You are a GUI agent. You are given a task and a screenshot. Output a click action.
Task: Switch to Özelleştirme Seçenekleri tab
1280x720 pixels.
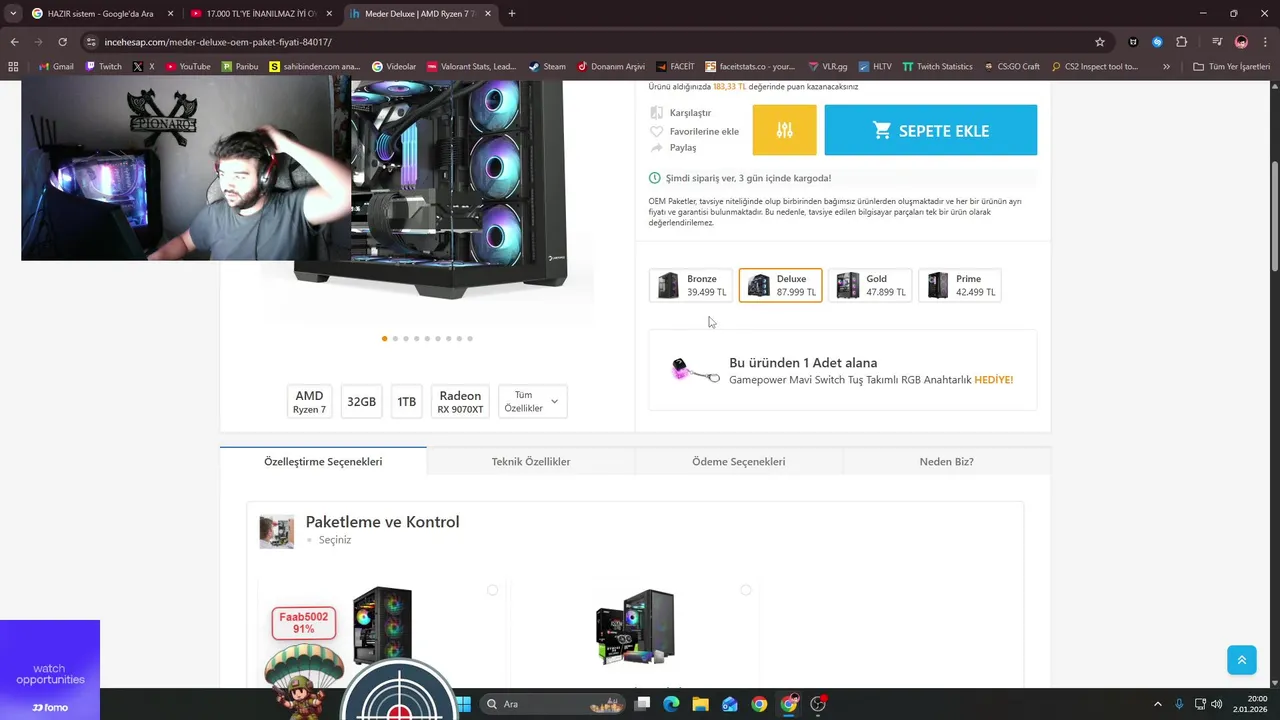coord(323,461)
